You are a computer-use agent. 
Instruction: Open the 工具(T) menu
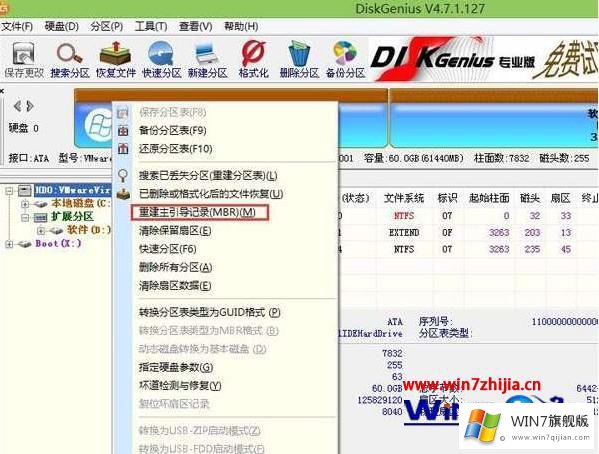[151, 26]
